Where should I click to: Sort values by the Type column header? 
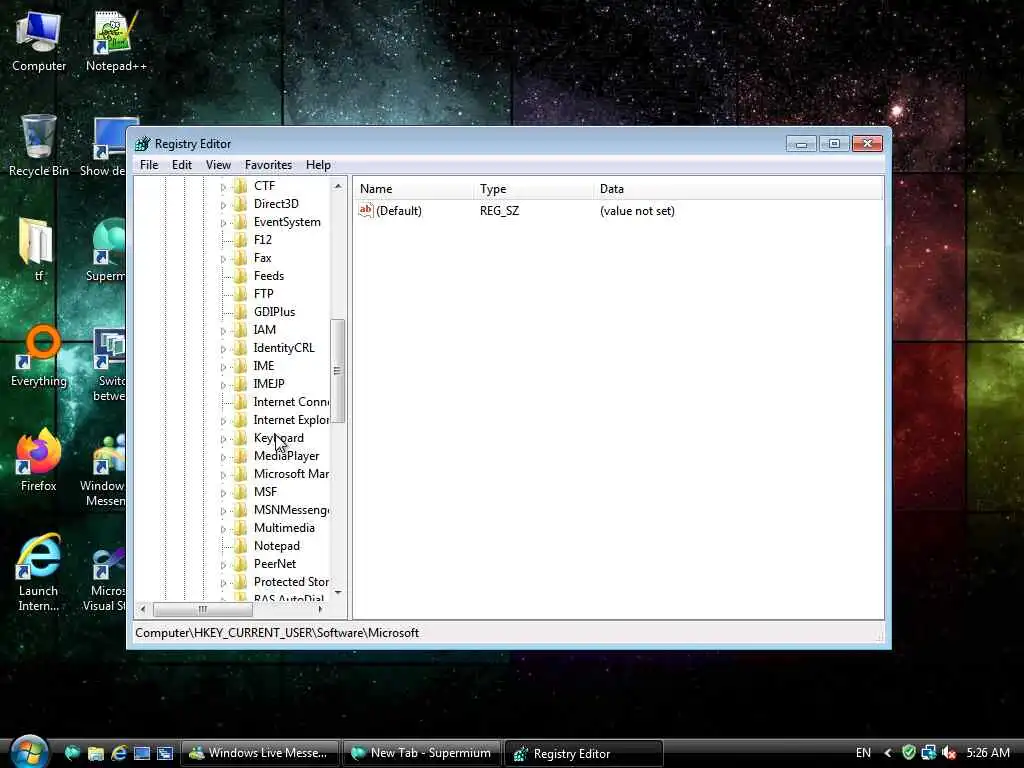coord(534,189)
